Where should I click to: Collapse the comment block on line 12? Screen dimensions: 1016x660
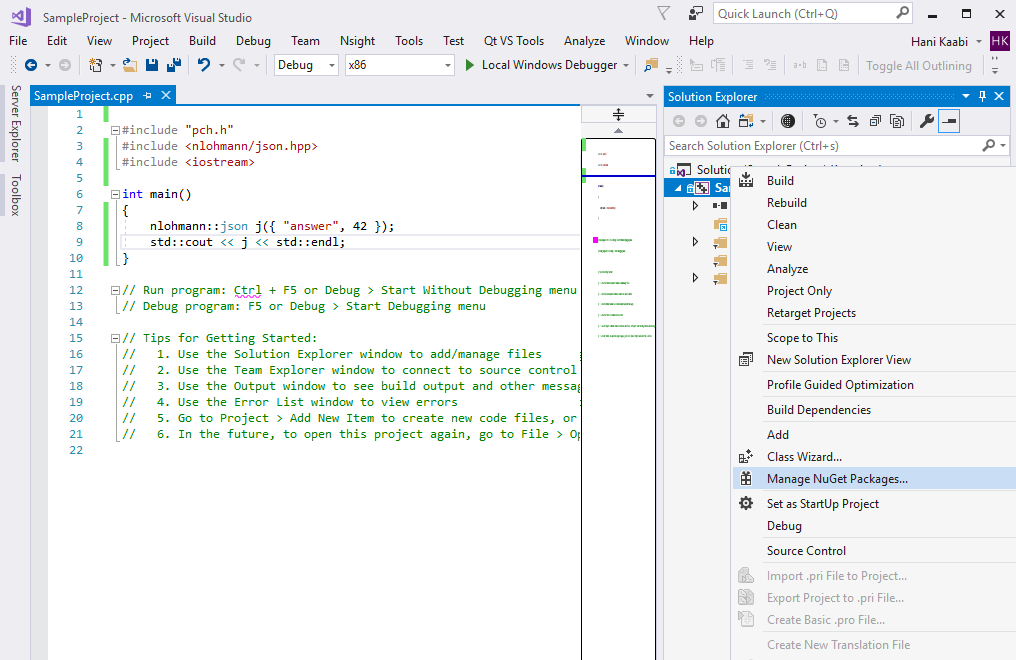click(x=115, y=290)
